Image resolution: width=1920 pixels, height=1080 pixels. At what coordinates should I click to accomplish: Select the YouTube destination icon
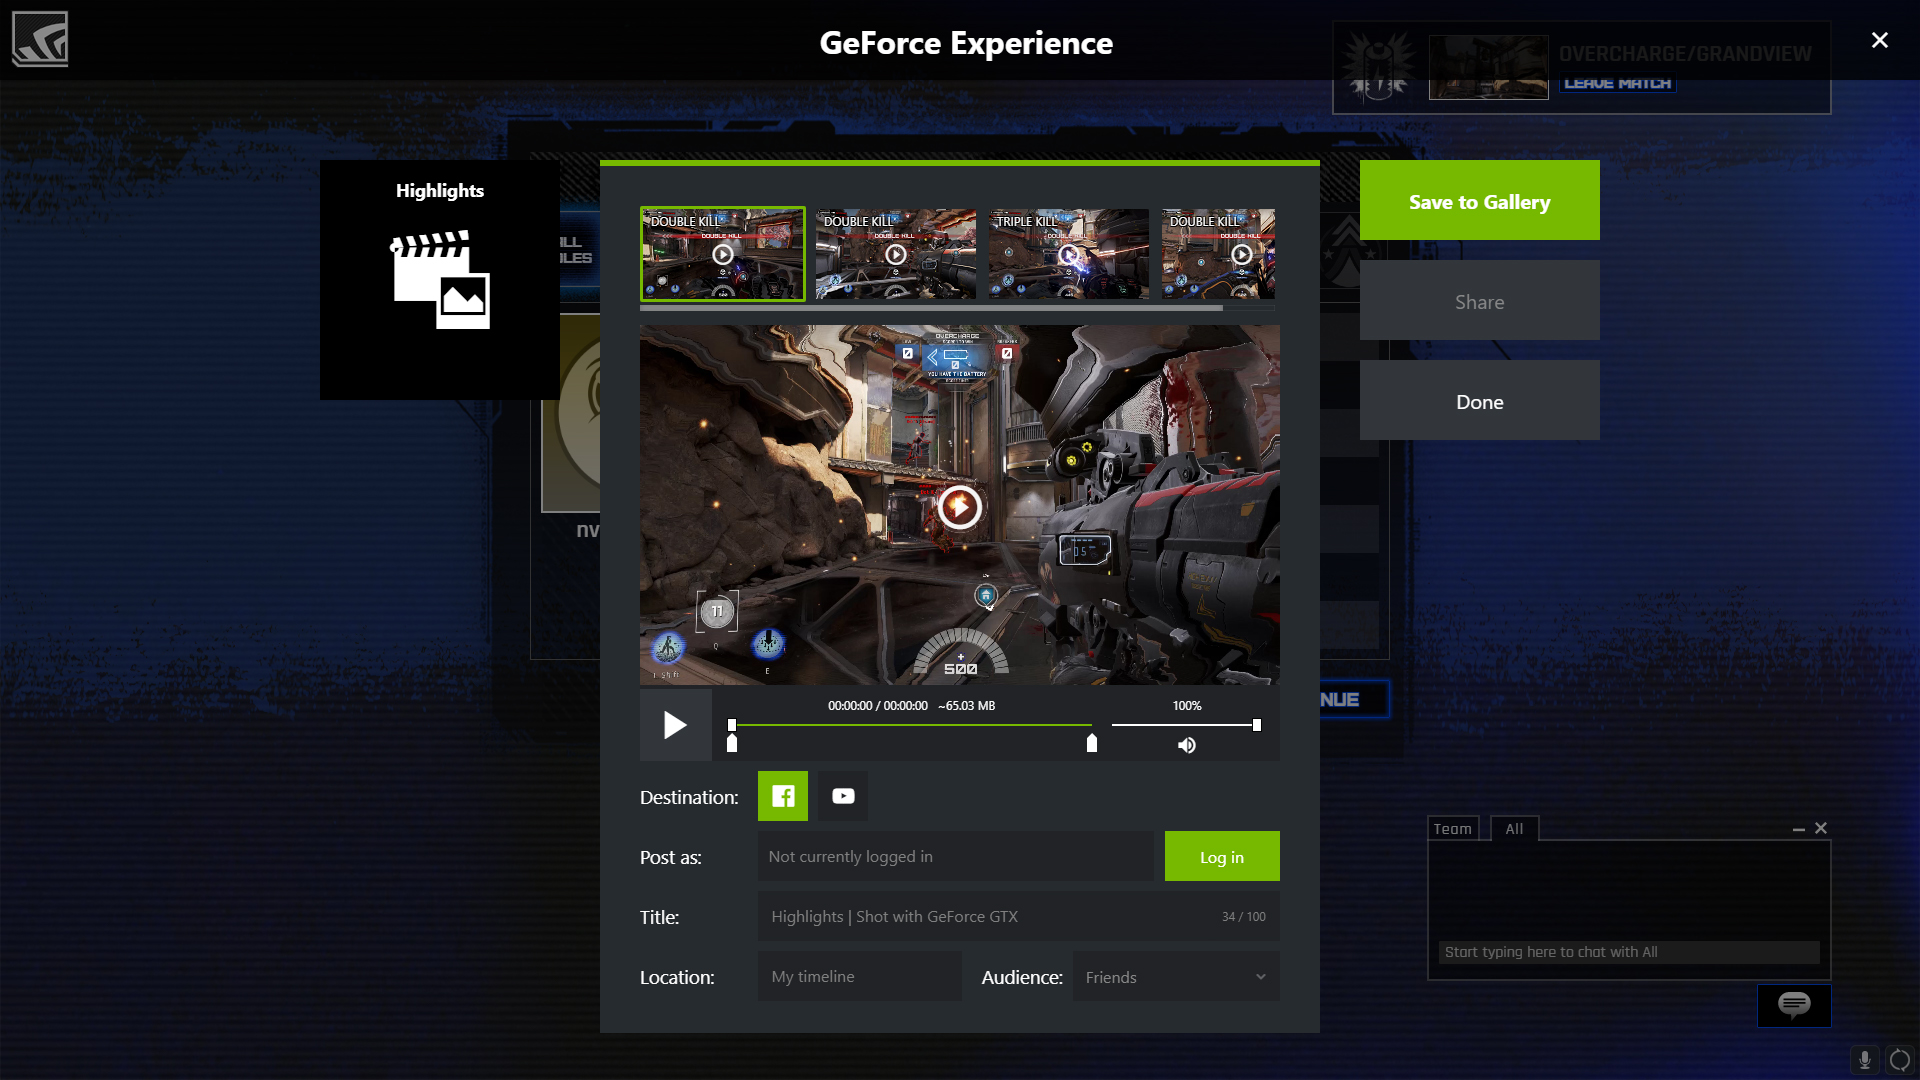click(843, 795)
